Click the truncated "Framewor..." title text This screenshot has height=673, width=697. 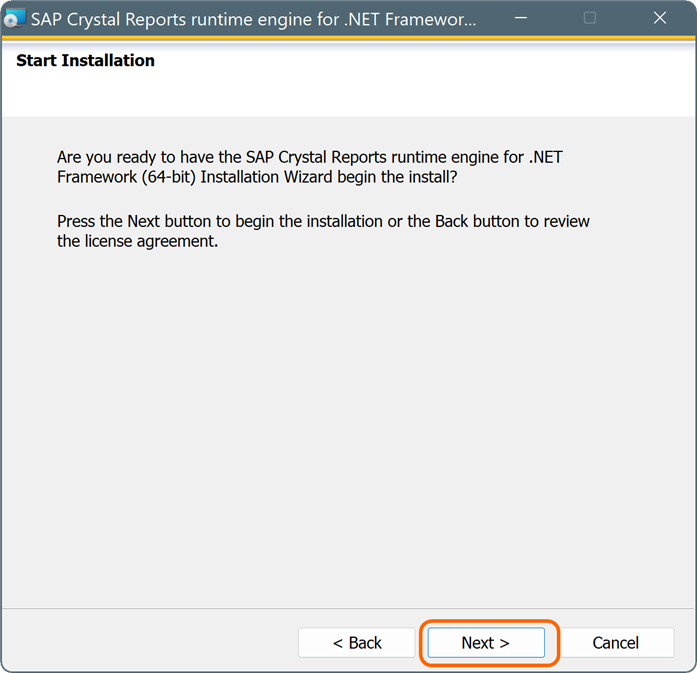(x=430, y=20)
